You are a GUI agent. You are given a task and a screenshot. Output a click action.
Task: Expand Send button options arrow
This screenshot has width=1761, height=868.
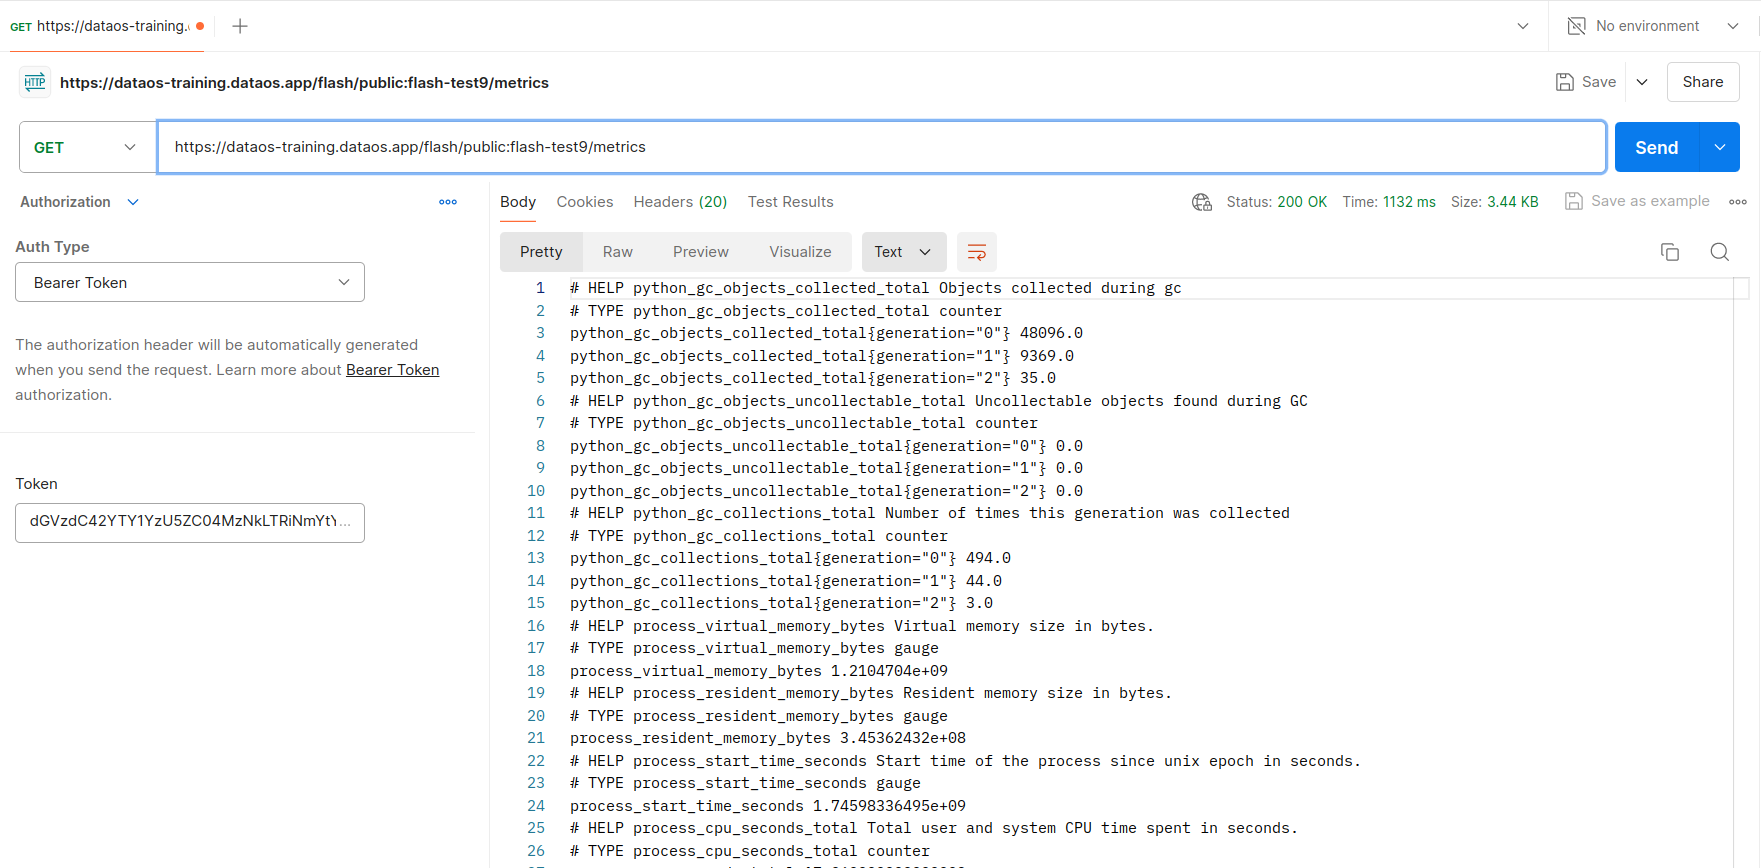coord(1720,147)
